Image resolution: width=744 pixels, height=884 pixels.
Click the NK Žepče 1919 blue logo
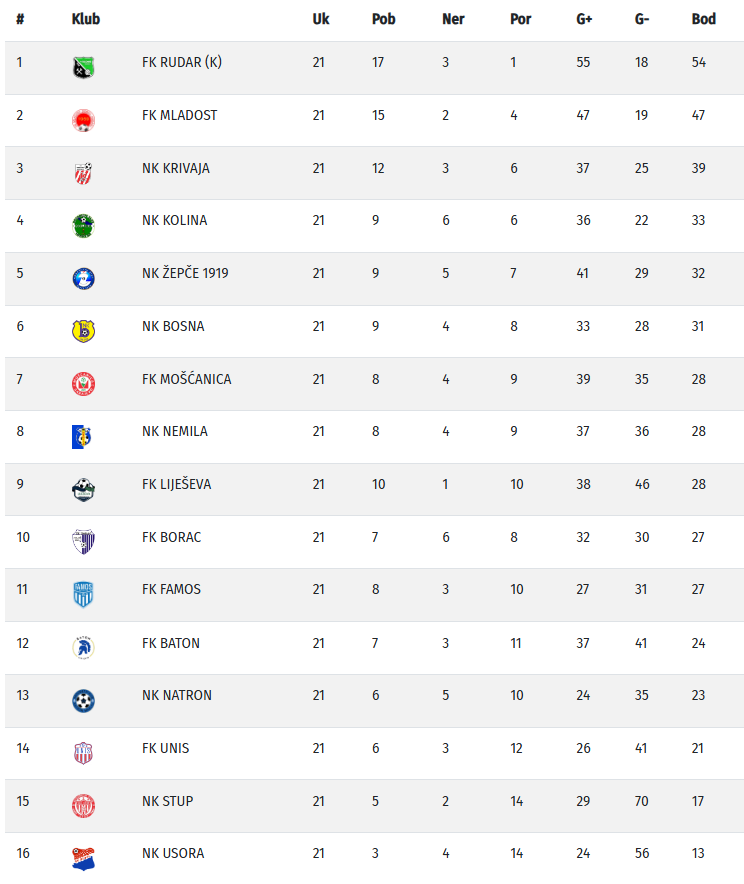84,279
